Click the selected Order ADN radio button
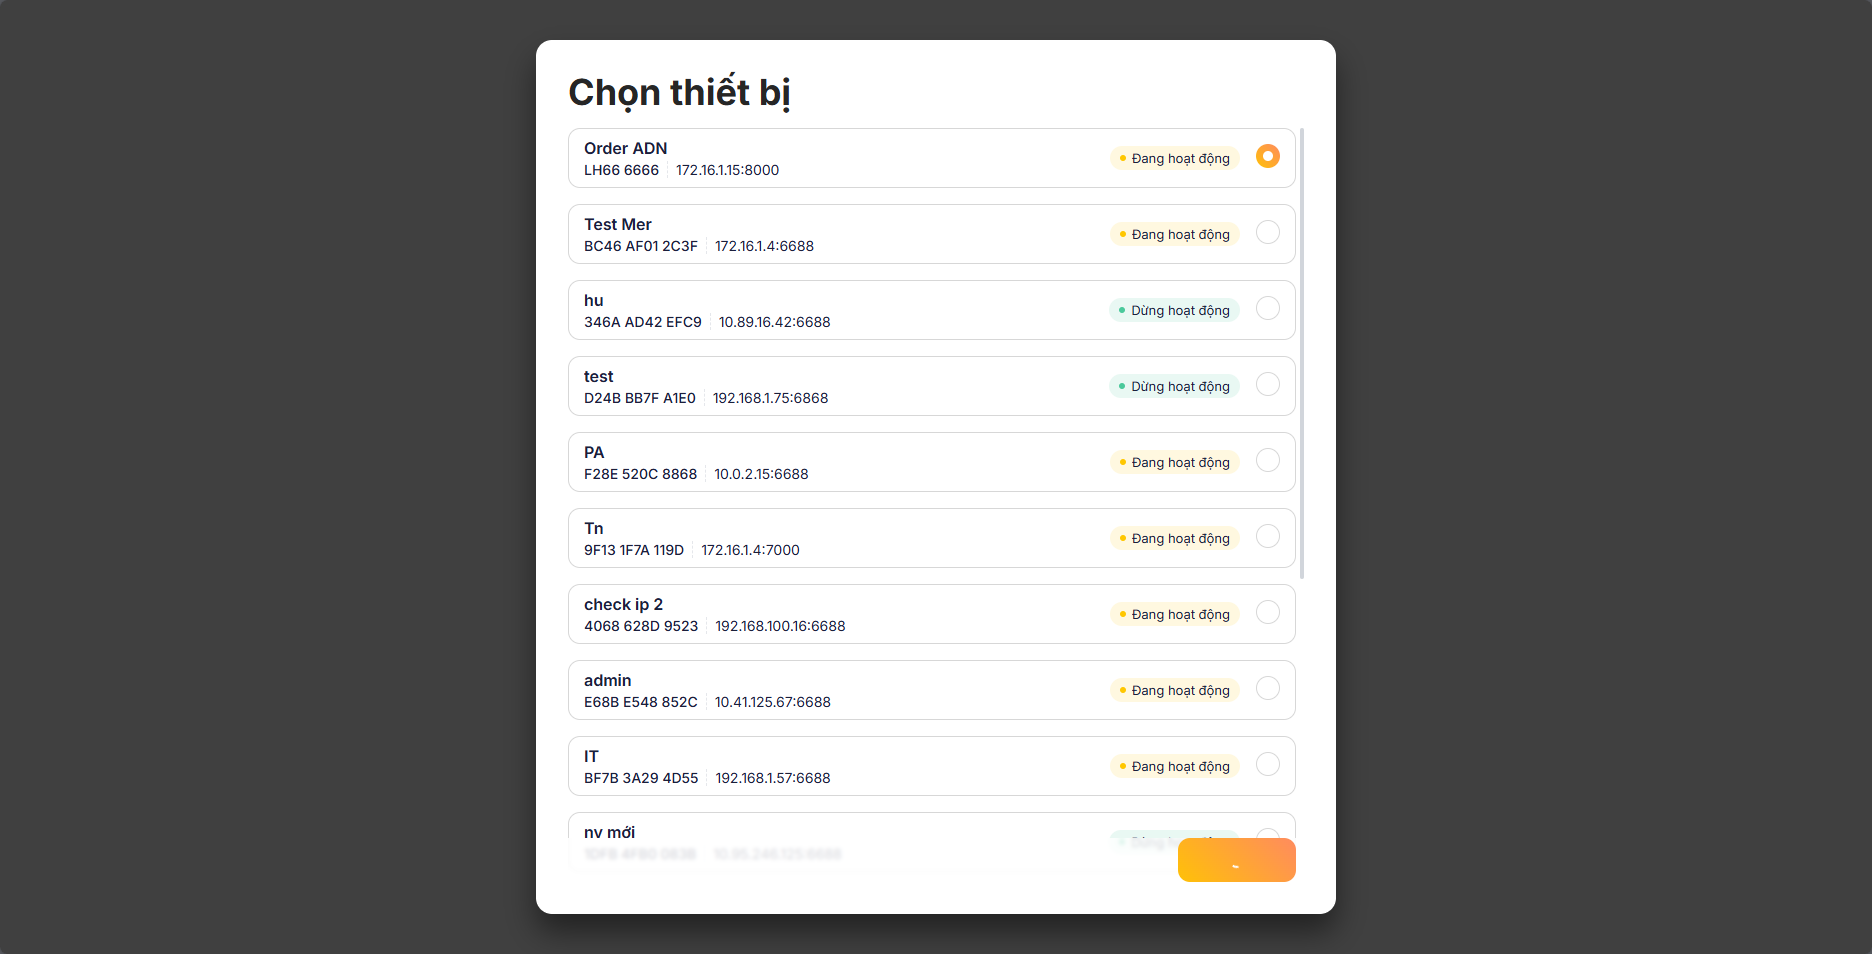 pyautogui.click(x=1267, y=156)
